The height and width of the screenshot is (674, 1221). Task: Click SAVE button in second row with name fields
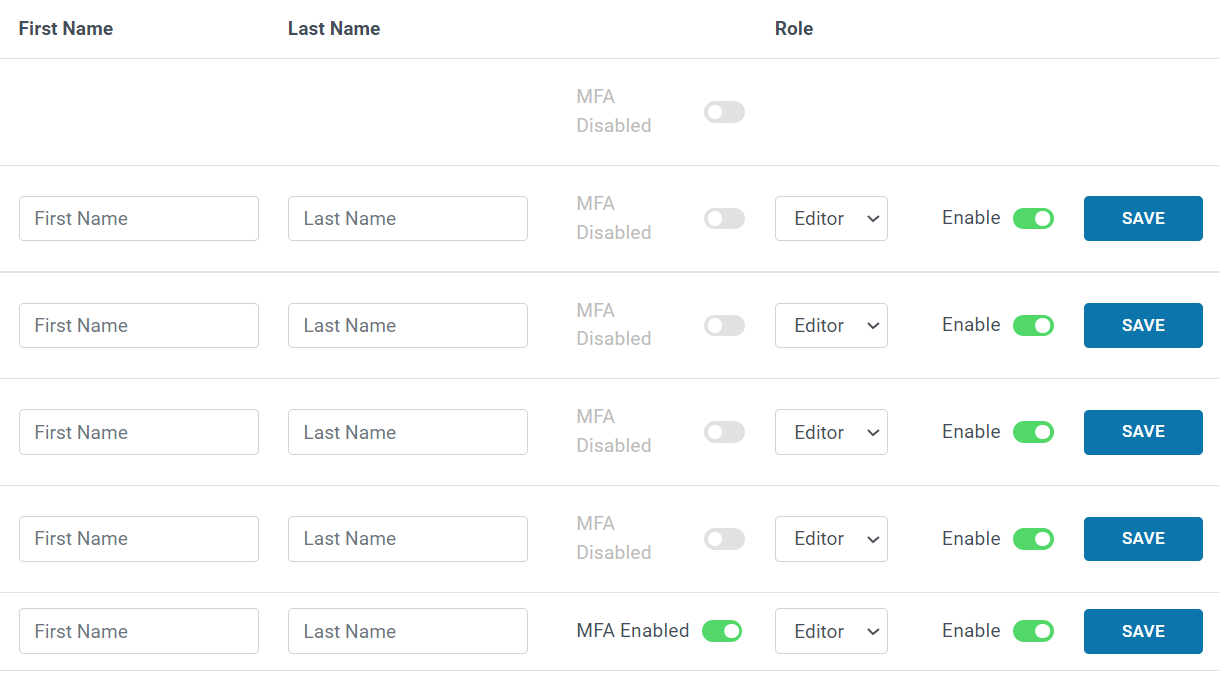pyautogui.click(x=1143, y=325)
